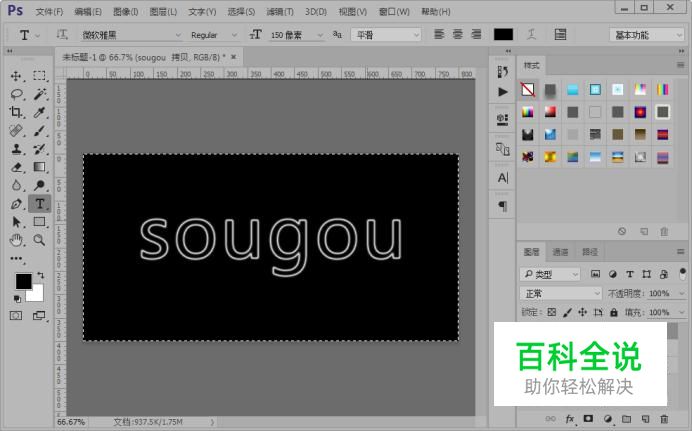Image resolution: width=692 pixels, height=431 pixels.
Task: Open the layer filter type dropdown
Action: click(x=550, y=274)
